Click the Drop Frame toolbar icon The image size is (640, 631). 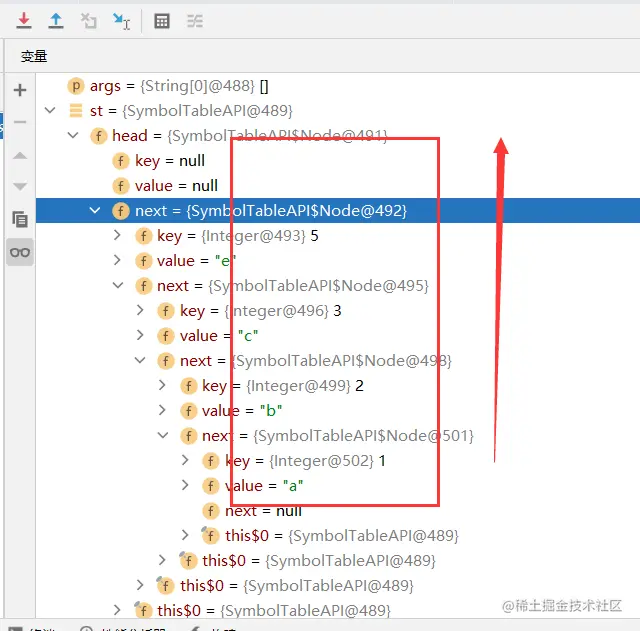tap(89, 21)
